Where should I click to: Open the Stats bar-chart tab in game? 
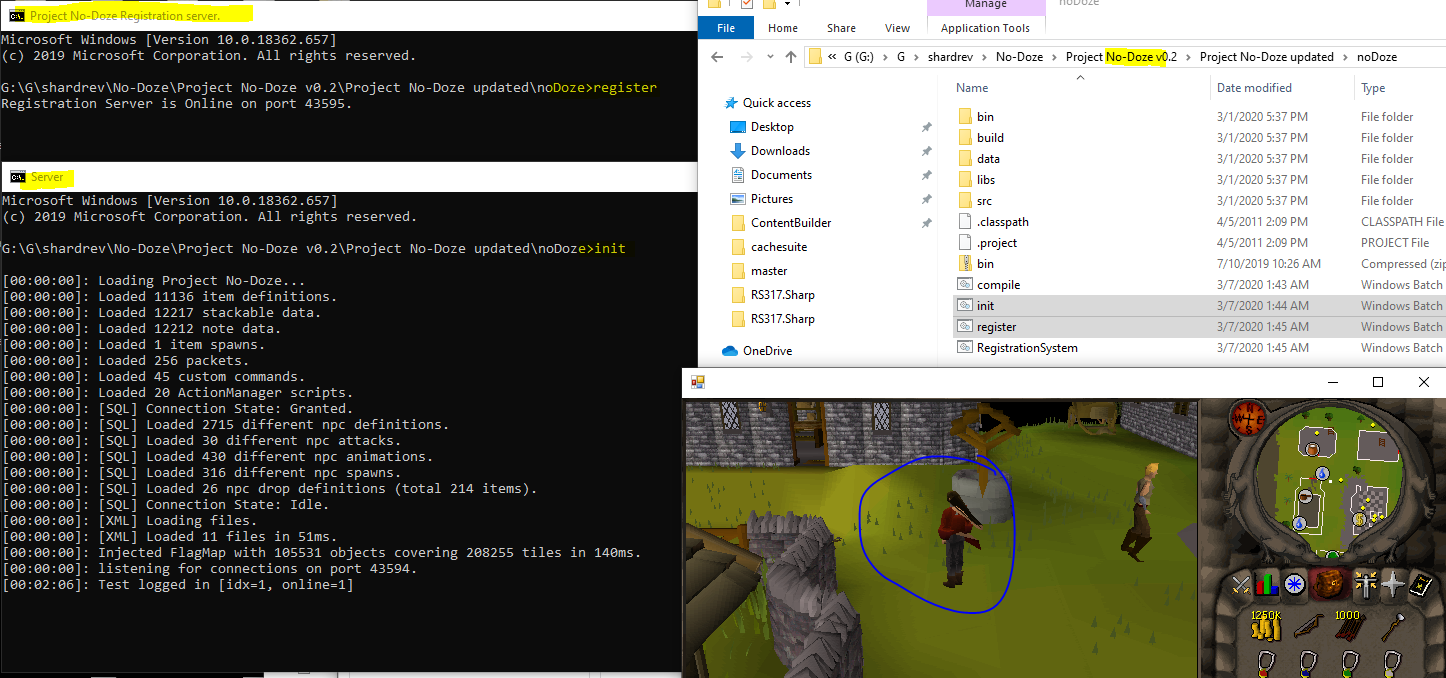coord(1268,584)
